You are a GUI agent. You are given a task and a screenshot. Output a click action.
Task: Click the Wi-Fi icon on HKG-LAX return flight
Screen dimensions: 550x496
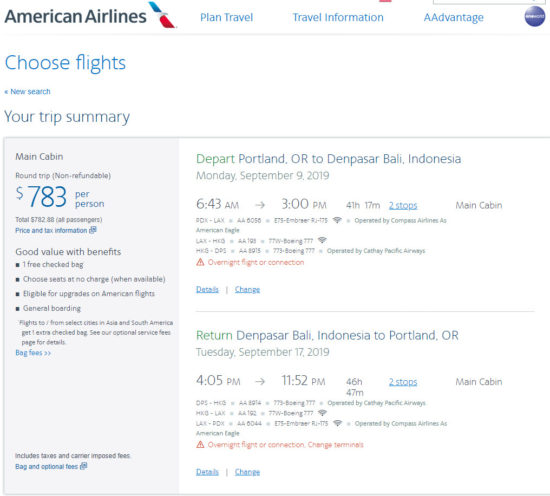click(322, 413)
